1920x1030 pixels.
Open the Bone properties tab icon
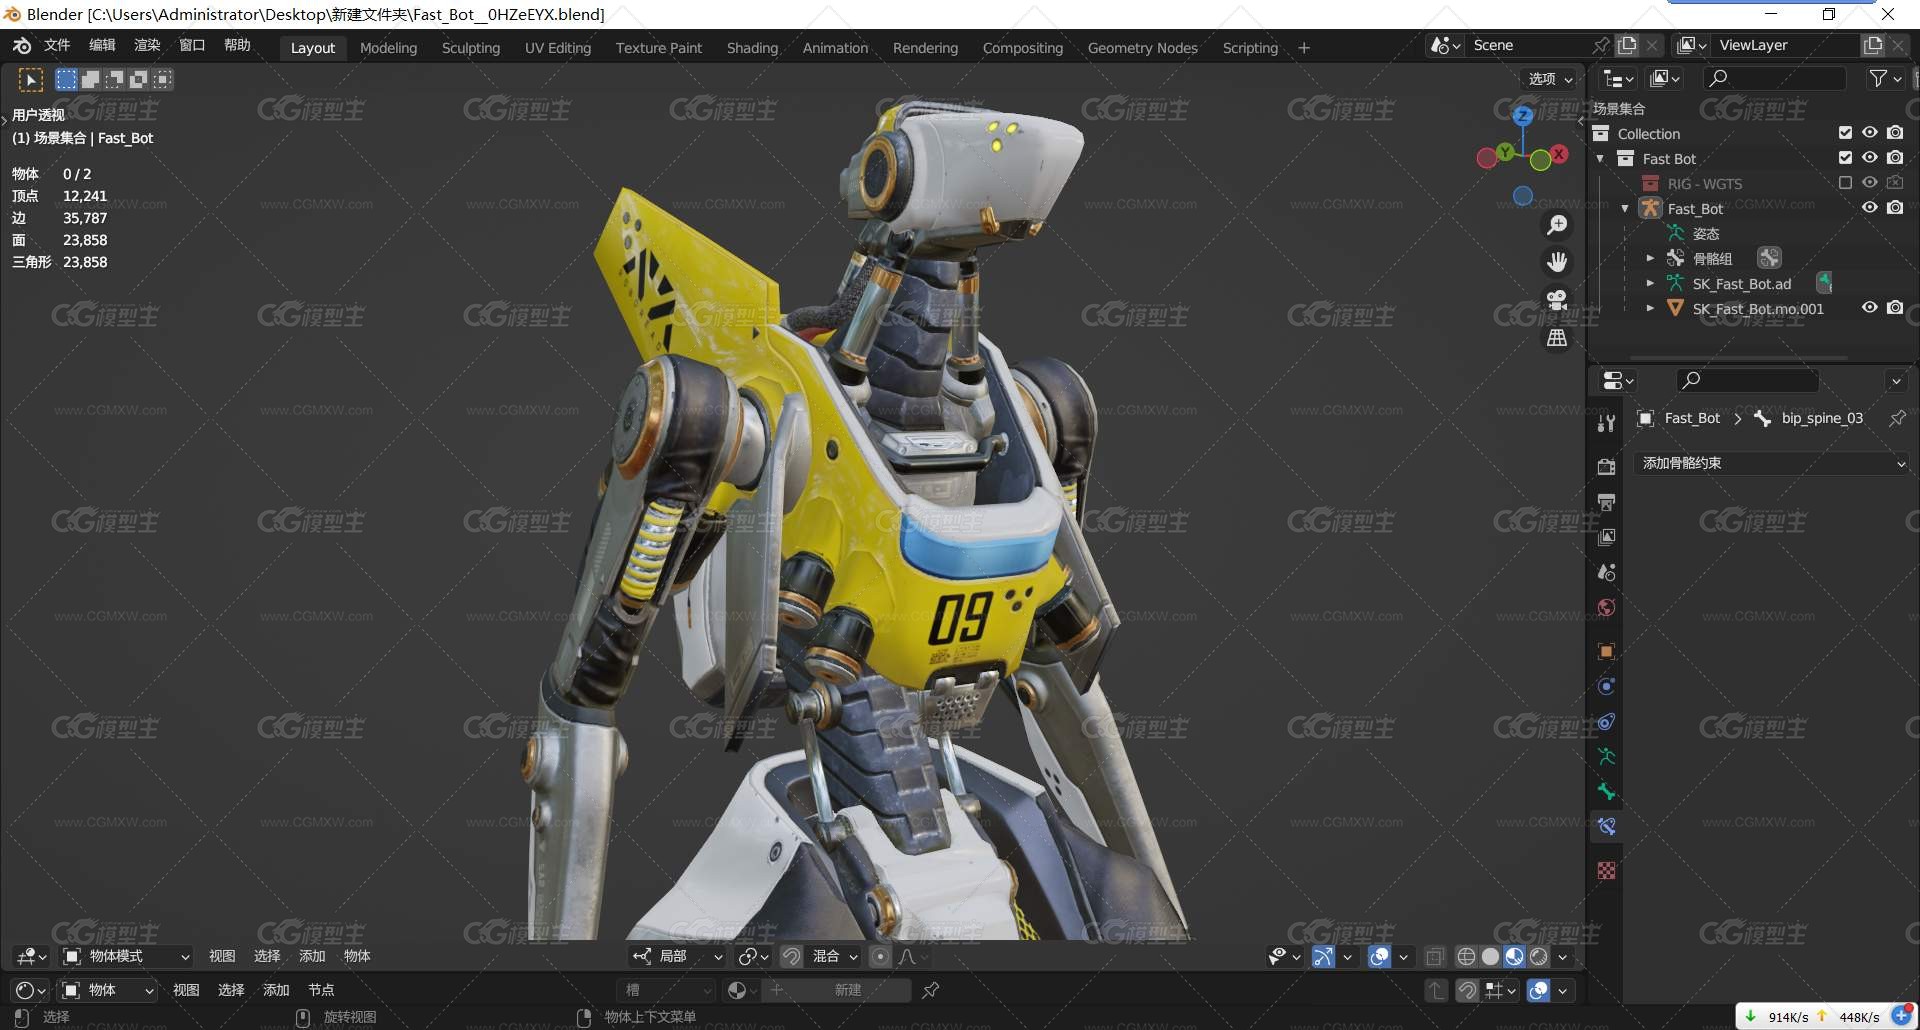click(x=1606, y=792)
